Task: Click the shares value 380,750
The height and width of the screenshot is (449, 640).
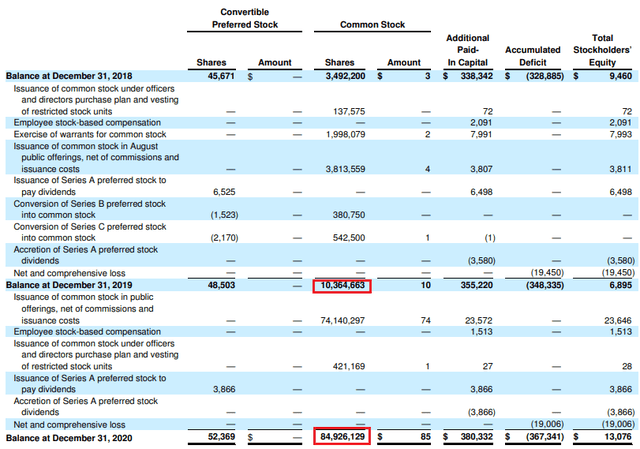Action: 349,215
